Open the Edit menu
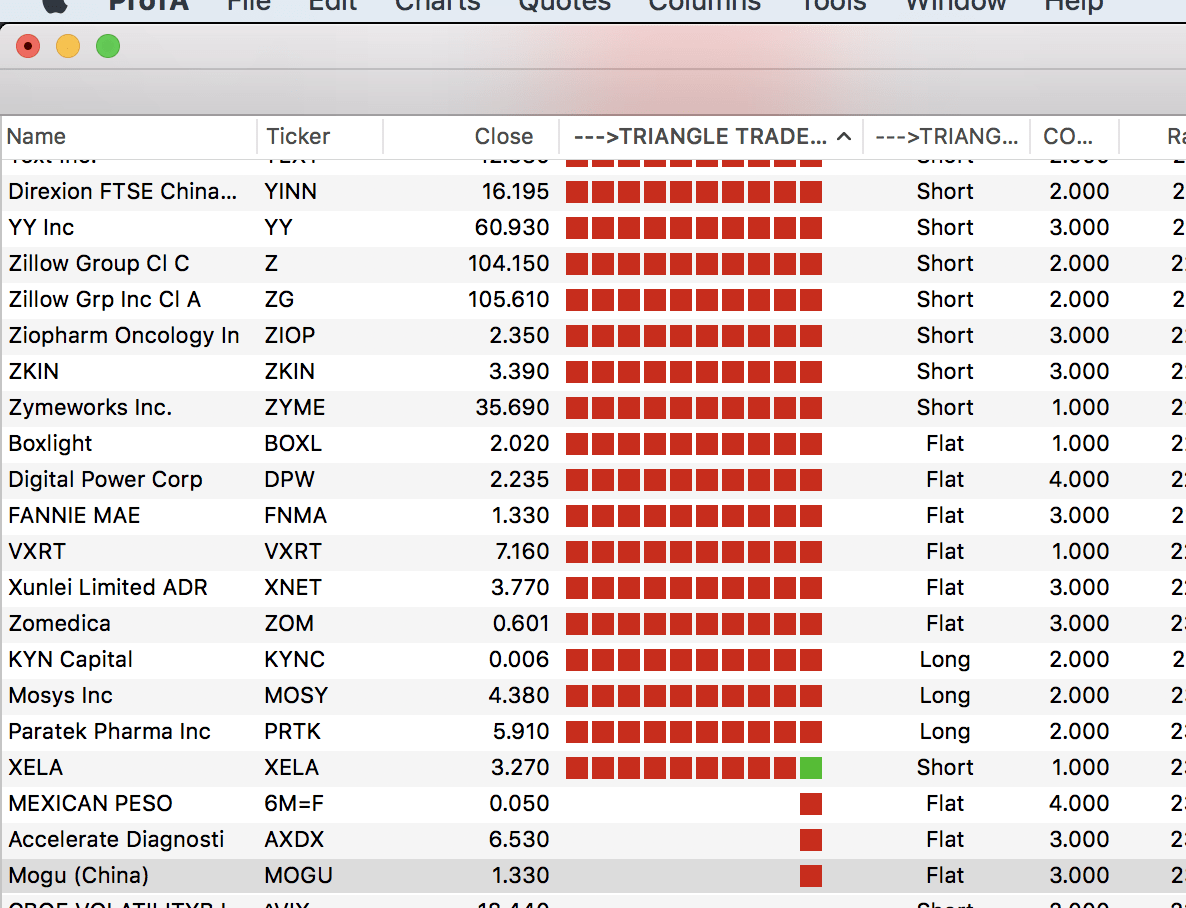This screenshot has height=908, width=1186. click(333, 5)
